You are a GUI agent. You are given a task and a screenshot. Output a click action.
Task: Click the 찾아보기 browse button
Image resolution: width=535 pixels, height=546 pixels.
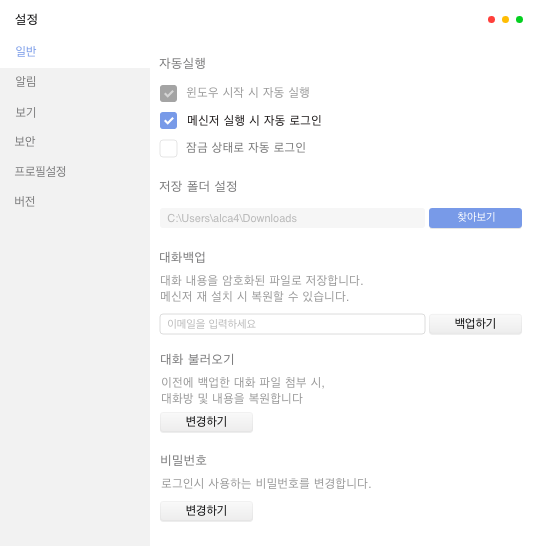tap(475, 218)
